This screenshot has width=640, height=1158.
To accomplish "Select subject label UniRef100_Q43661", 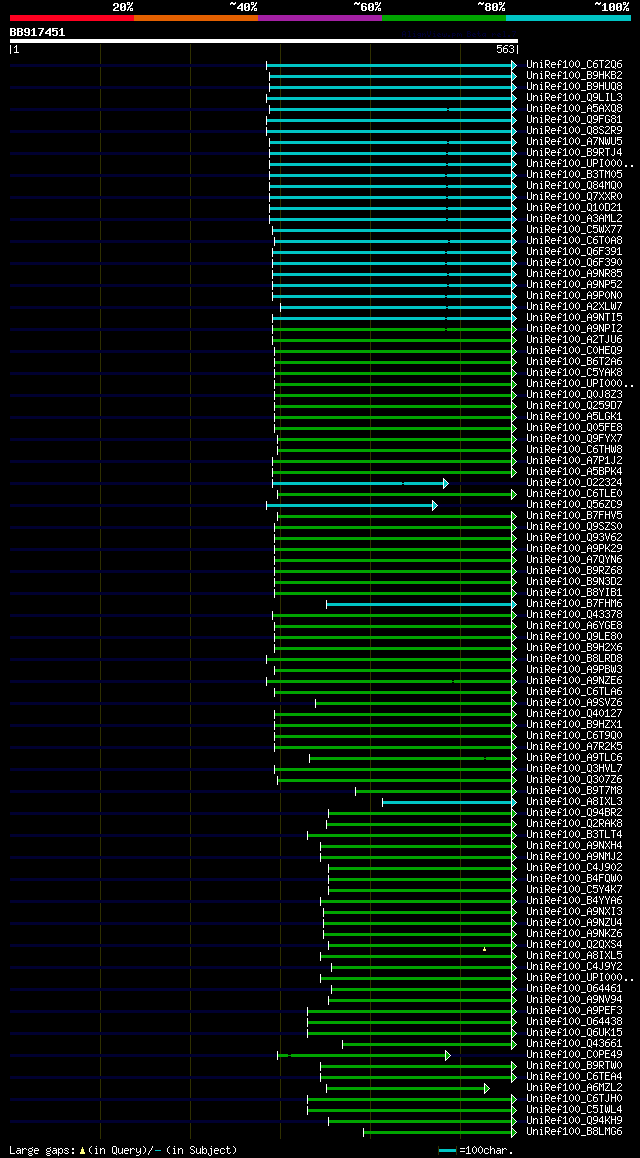I will [574, 1044].
